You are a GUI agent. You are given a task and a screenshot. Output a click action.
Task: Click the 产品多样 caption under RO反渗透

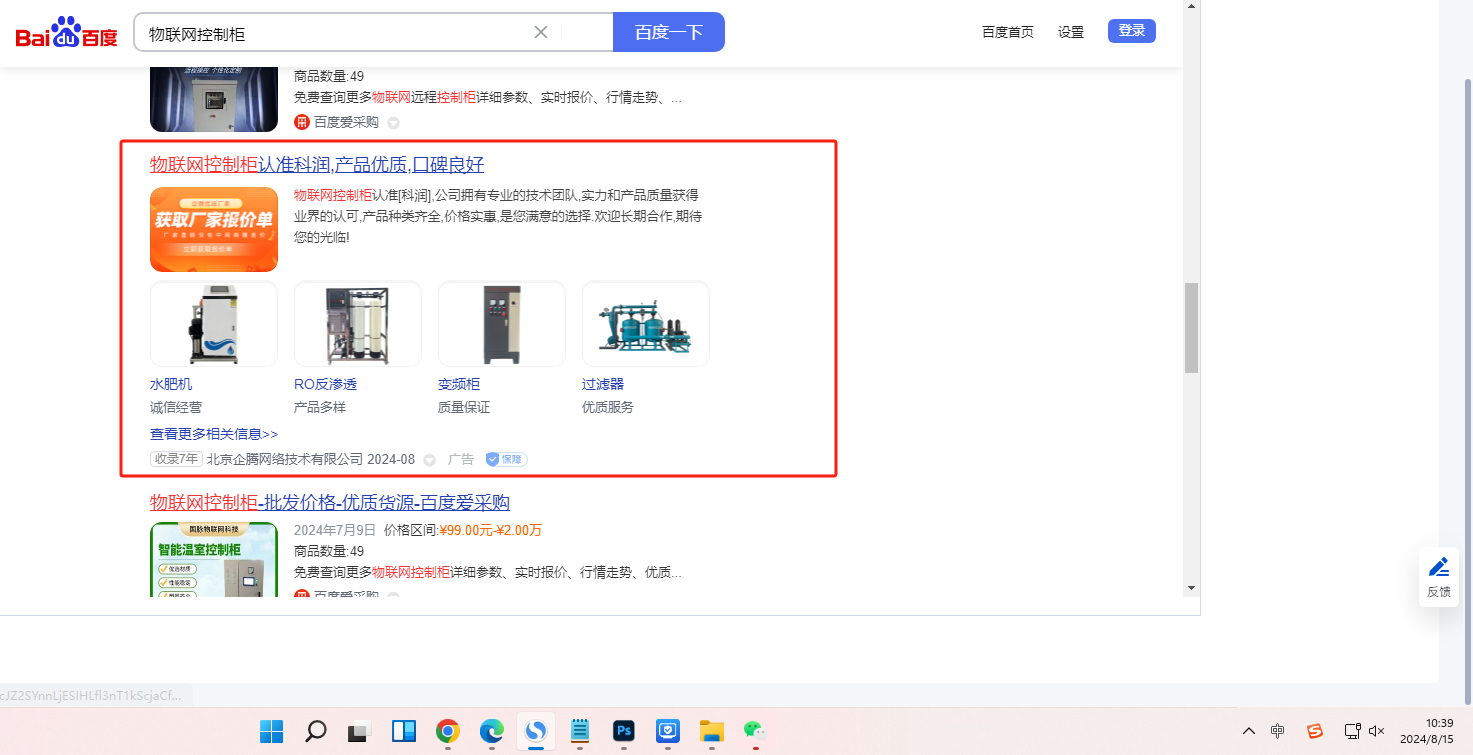coord(320,407)
